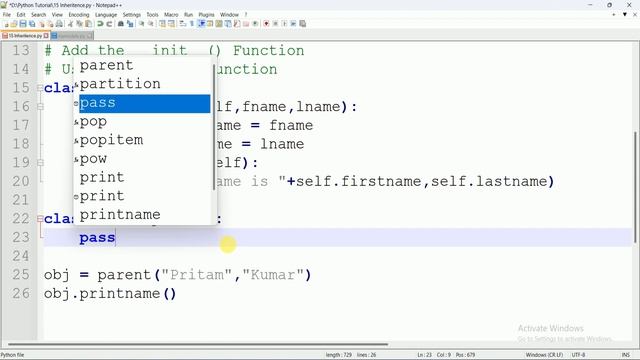Click the Save recorded macro icon
Image resolution: width=640 pixels, height=360 pixels.
(302, 24)
